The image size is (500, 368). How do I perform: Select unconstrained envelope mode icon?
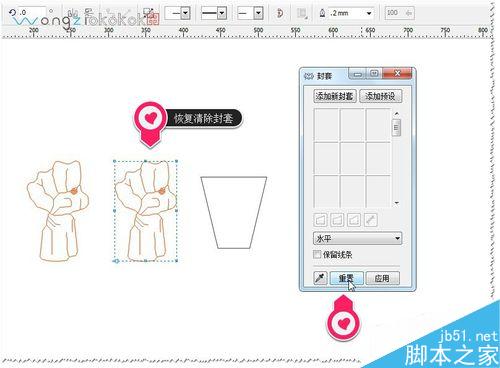370,220
